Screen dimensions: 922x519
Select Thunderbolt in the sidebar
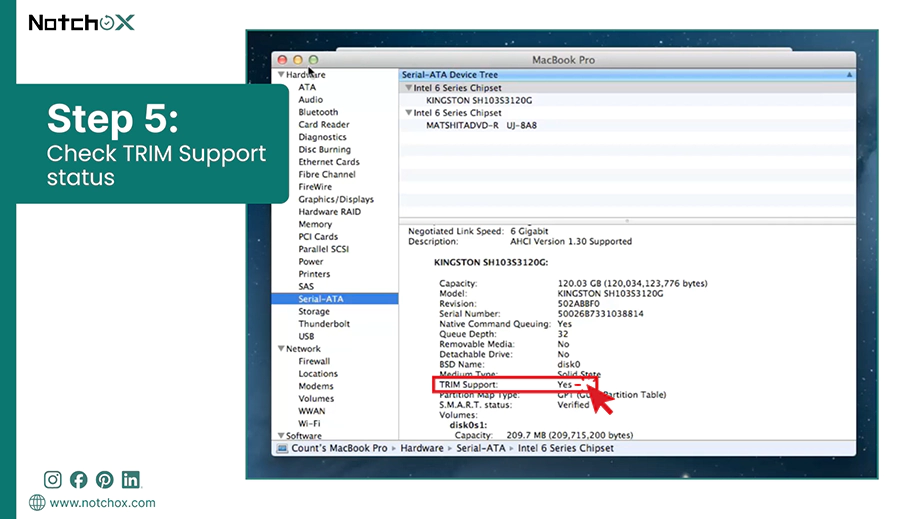tap(324, 324)
